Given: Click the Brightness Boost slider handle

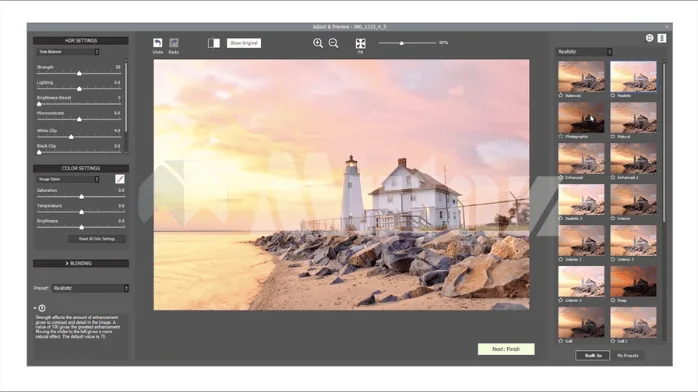Looking at the screenshot, I should [x=39, y=104].
